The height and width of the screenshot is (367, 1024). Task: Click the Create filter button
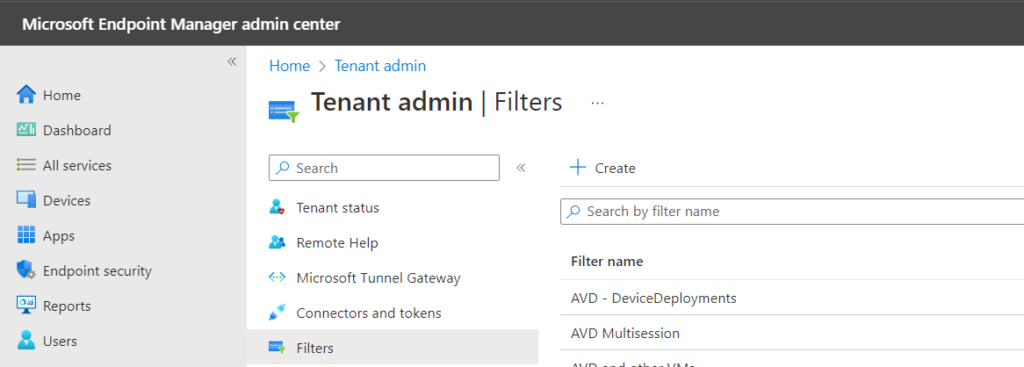click(602, 168)
